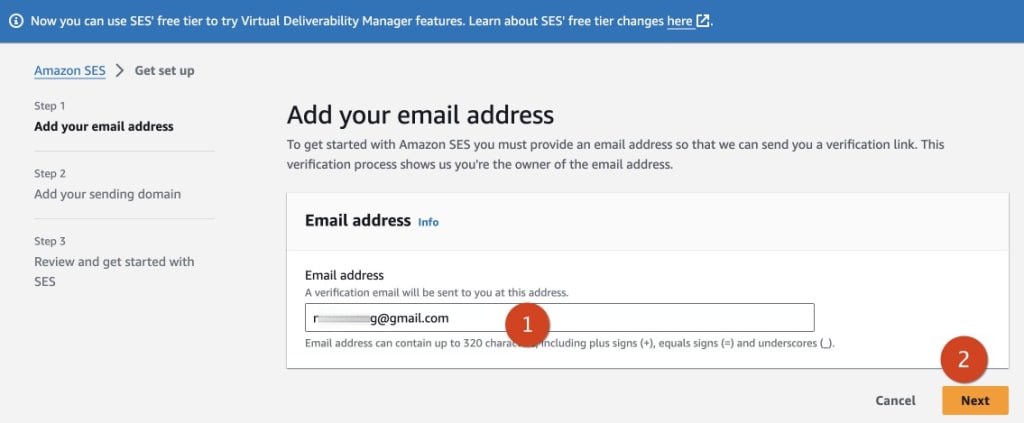The image size is (1024, 423).
Task: Select Step 3 Review and get started
Action: tap(114, 262)
